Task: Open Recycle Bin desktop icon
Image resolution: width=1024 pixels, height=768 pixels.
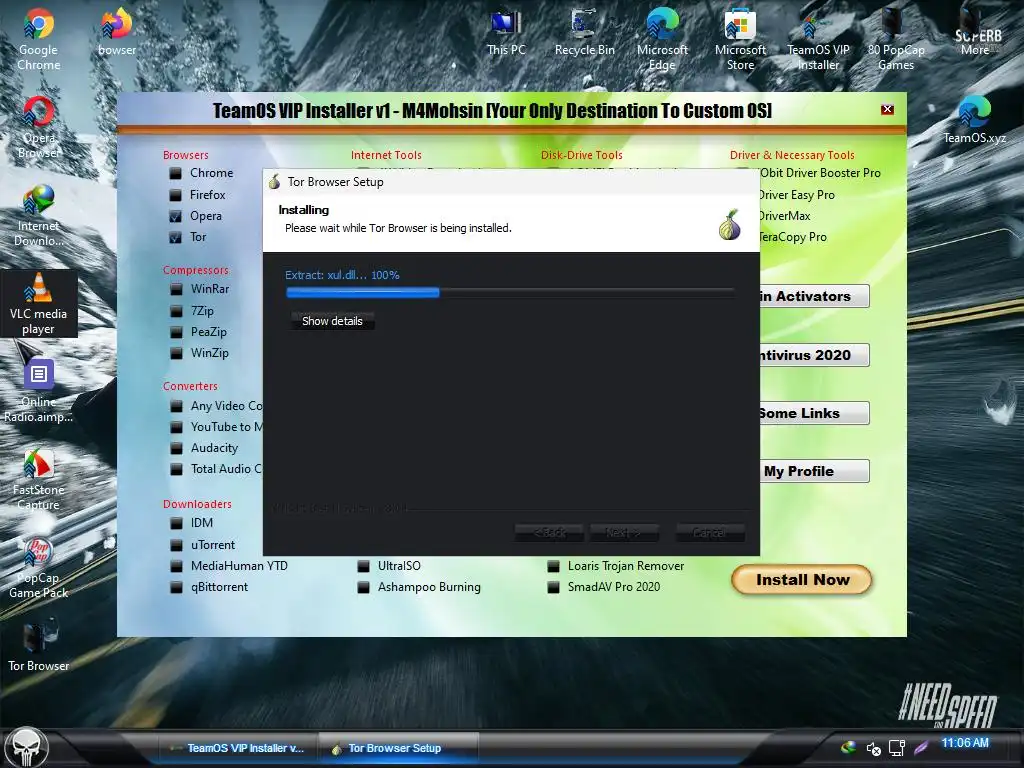Action: tap(584, 31)
